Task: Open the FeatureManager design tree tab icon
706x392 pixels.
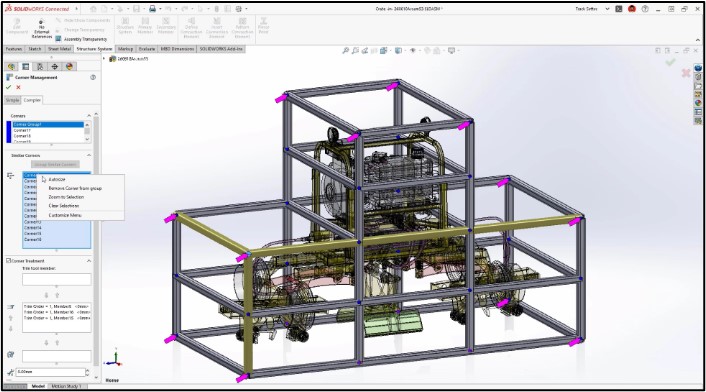Action: point(11,67)
